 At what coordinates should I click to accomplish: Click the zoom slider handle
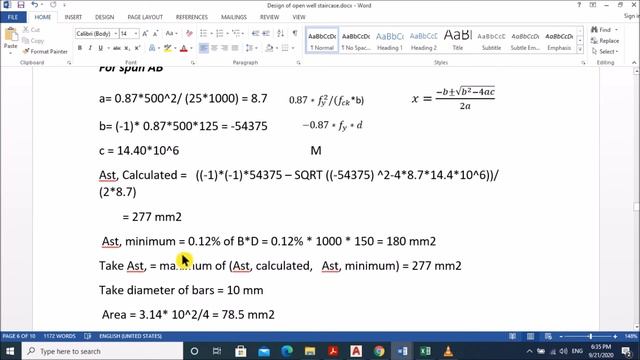(590, 336)
